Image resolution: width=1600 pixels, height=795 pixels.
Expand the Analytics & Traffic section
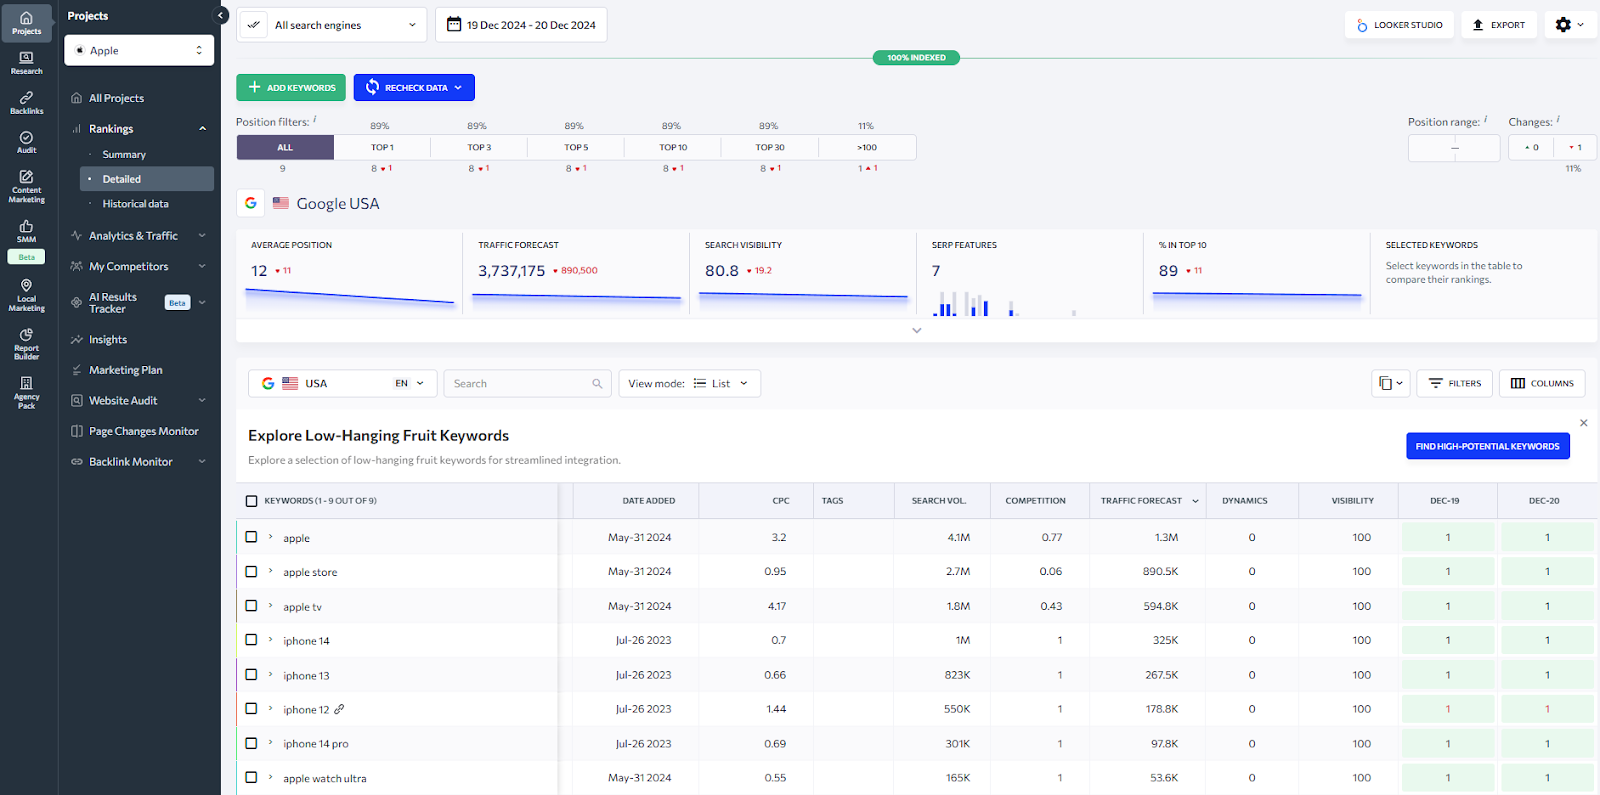coord(202,236)
